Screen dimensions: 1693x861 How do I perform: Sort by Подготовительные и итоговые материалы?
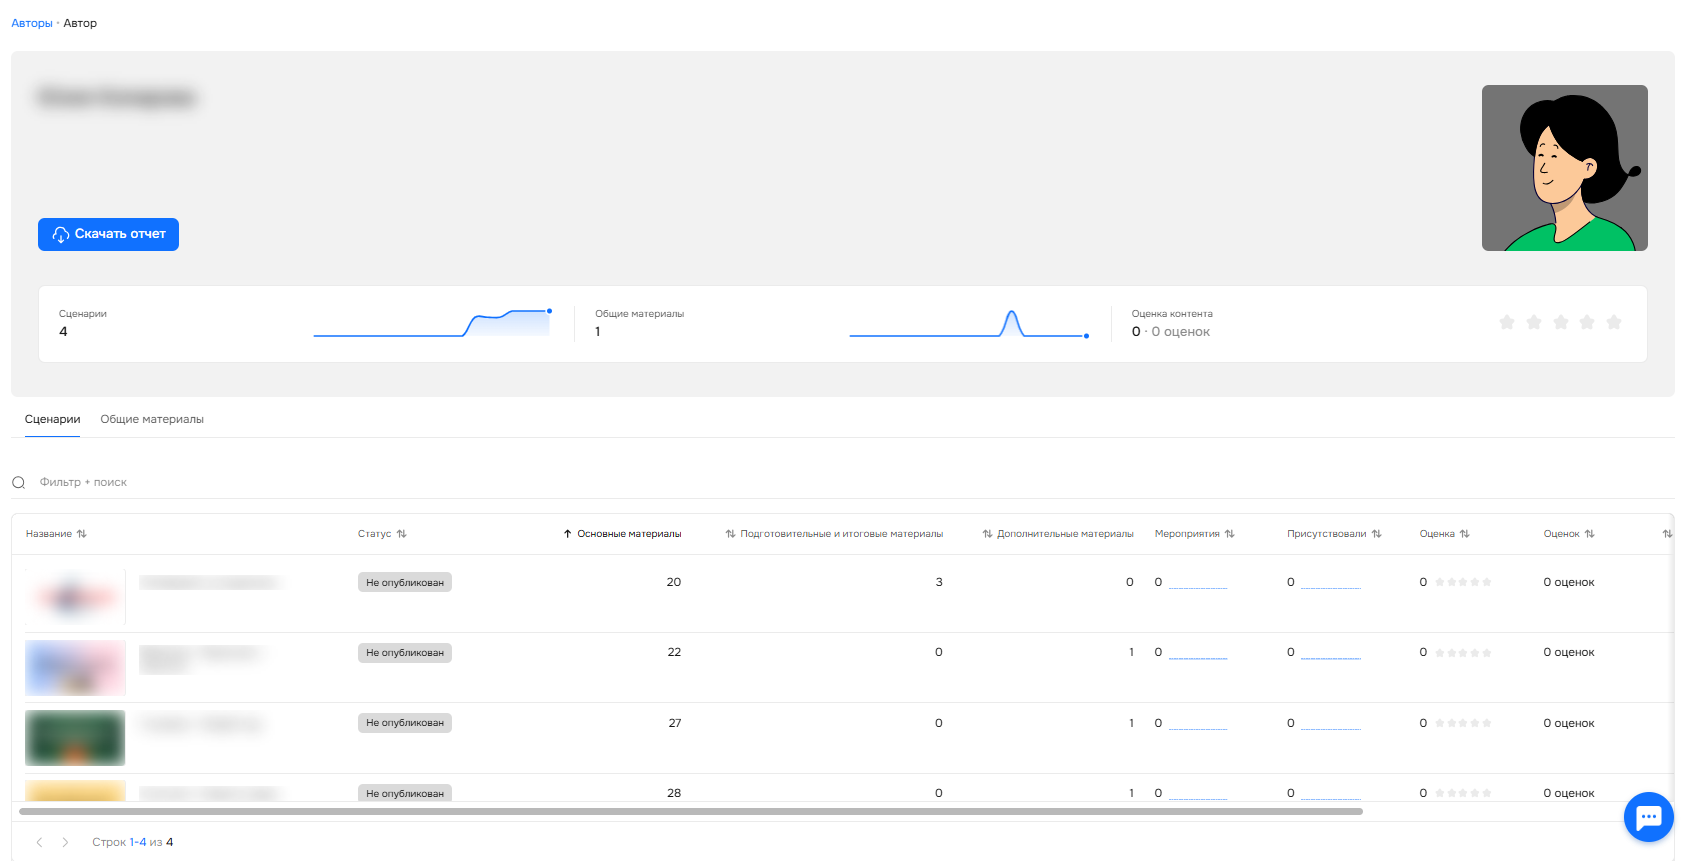point(834,534)
